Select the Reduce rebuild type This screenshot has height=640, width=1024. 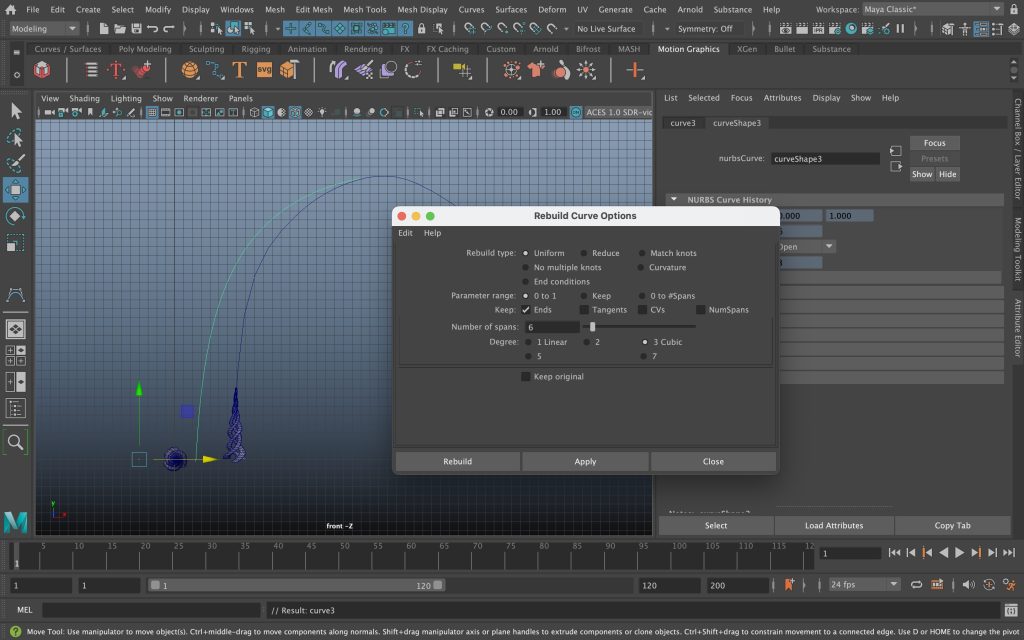tap(584, 253)
